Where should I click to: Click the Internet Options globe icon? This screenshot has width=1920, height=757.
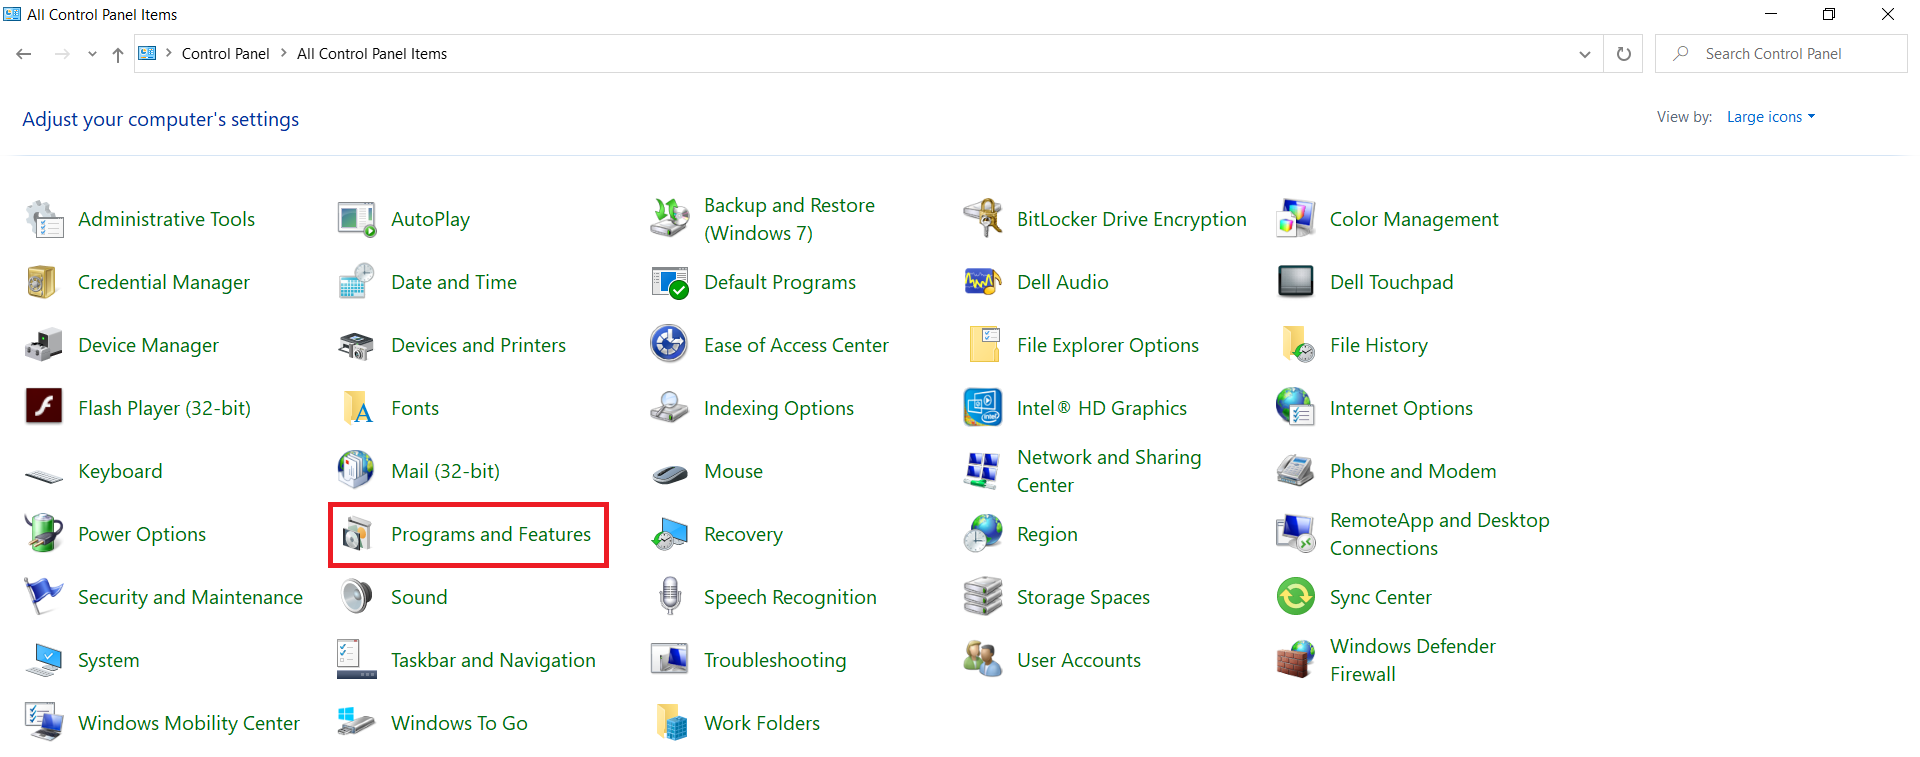click(x=1296, y=408)
